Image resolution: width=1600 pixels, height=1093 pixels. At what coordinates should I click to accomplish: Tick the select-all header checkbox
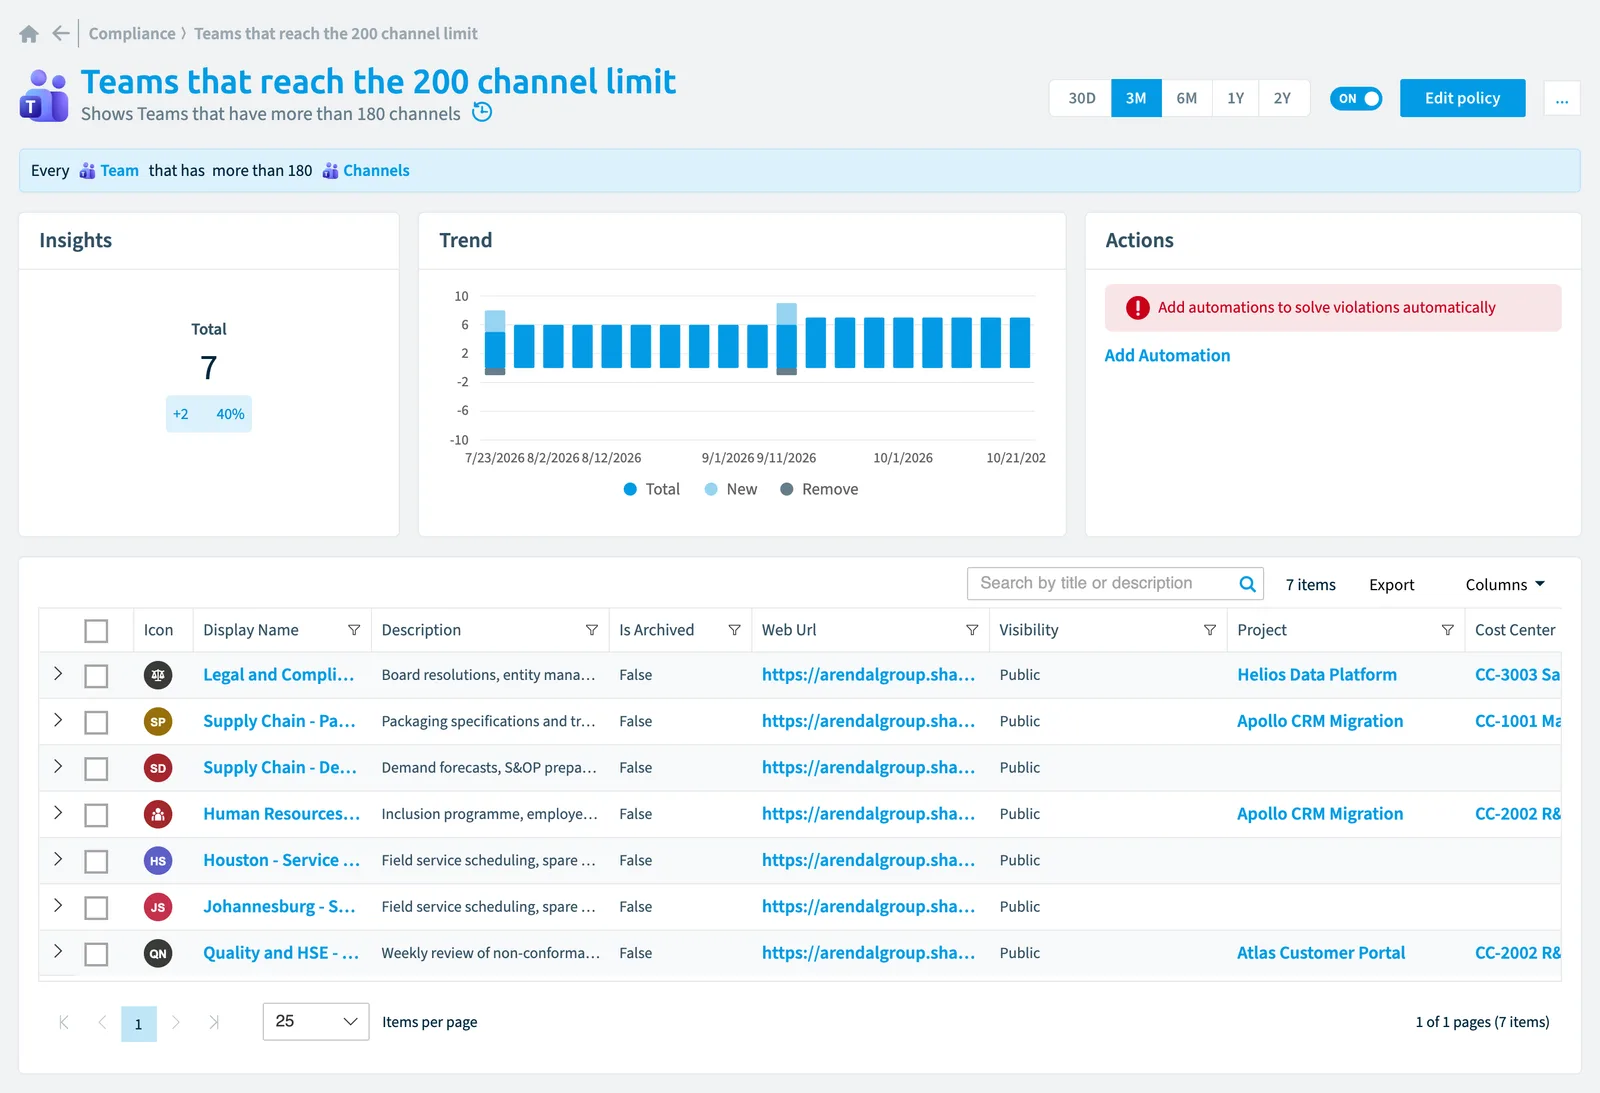point(96,631)
